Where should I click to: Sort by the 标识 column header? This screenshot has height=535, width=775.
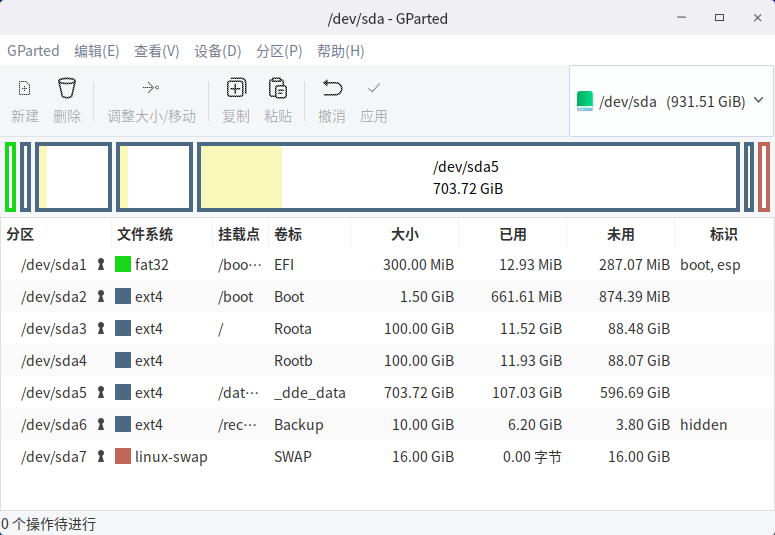724,234
